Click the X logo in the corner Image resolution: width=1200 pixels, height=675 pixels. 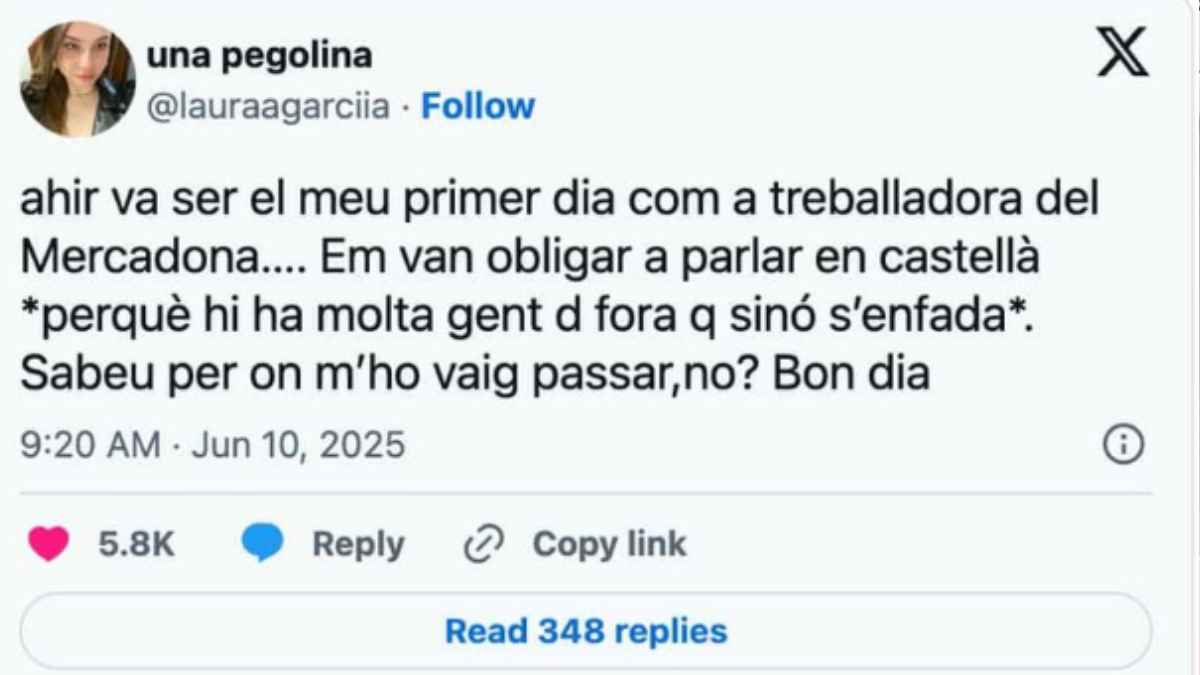pyautogui.click(x=1123, y=53)
